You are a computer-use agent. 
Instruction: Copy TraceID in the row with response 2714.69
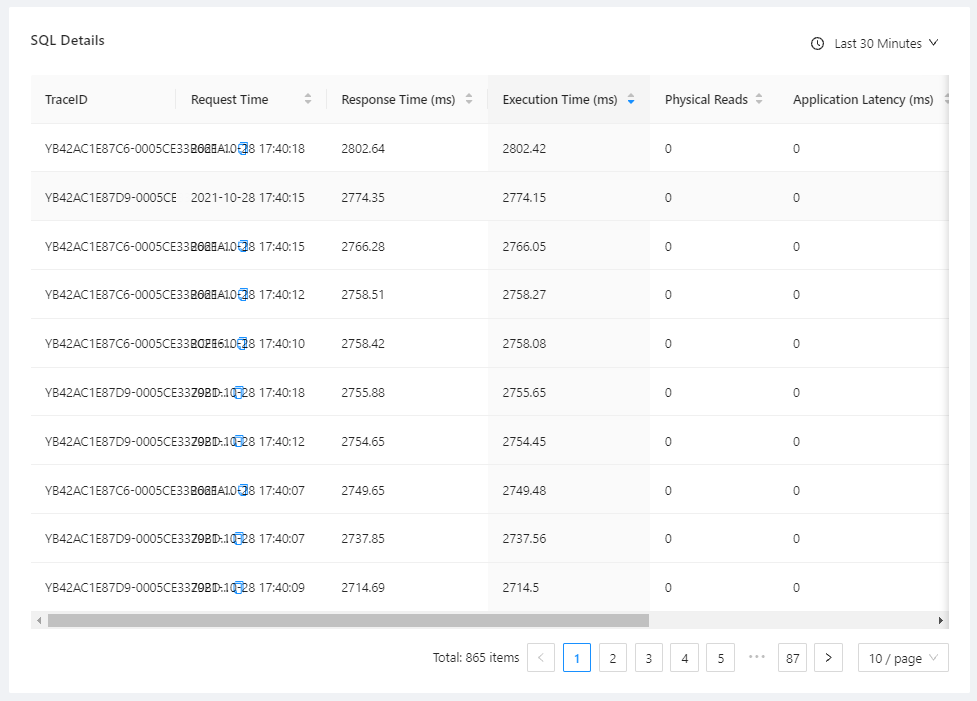pyautogui.click(x=238, y=588)
